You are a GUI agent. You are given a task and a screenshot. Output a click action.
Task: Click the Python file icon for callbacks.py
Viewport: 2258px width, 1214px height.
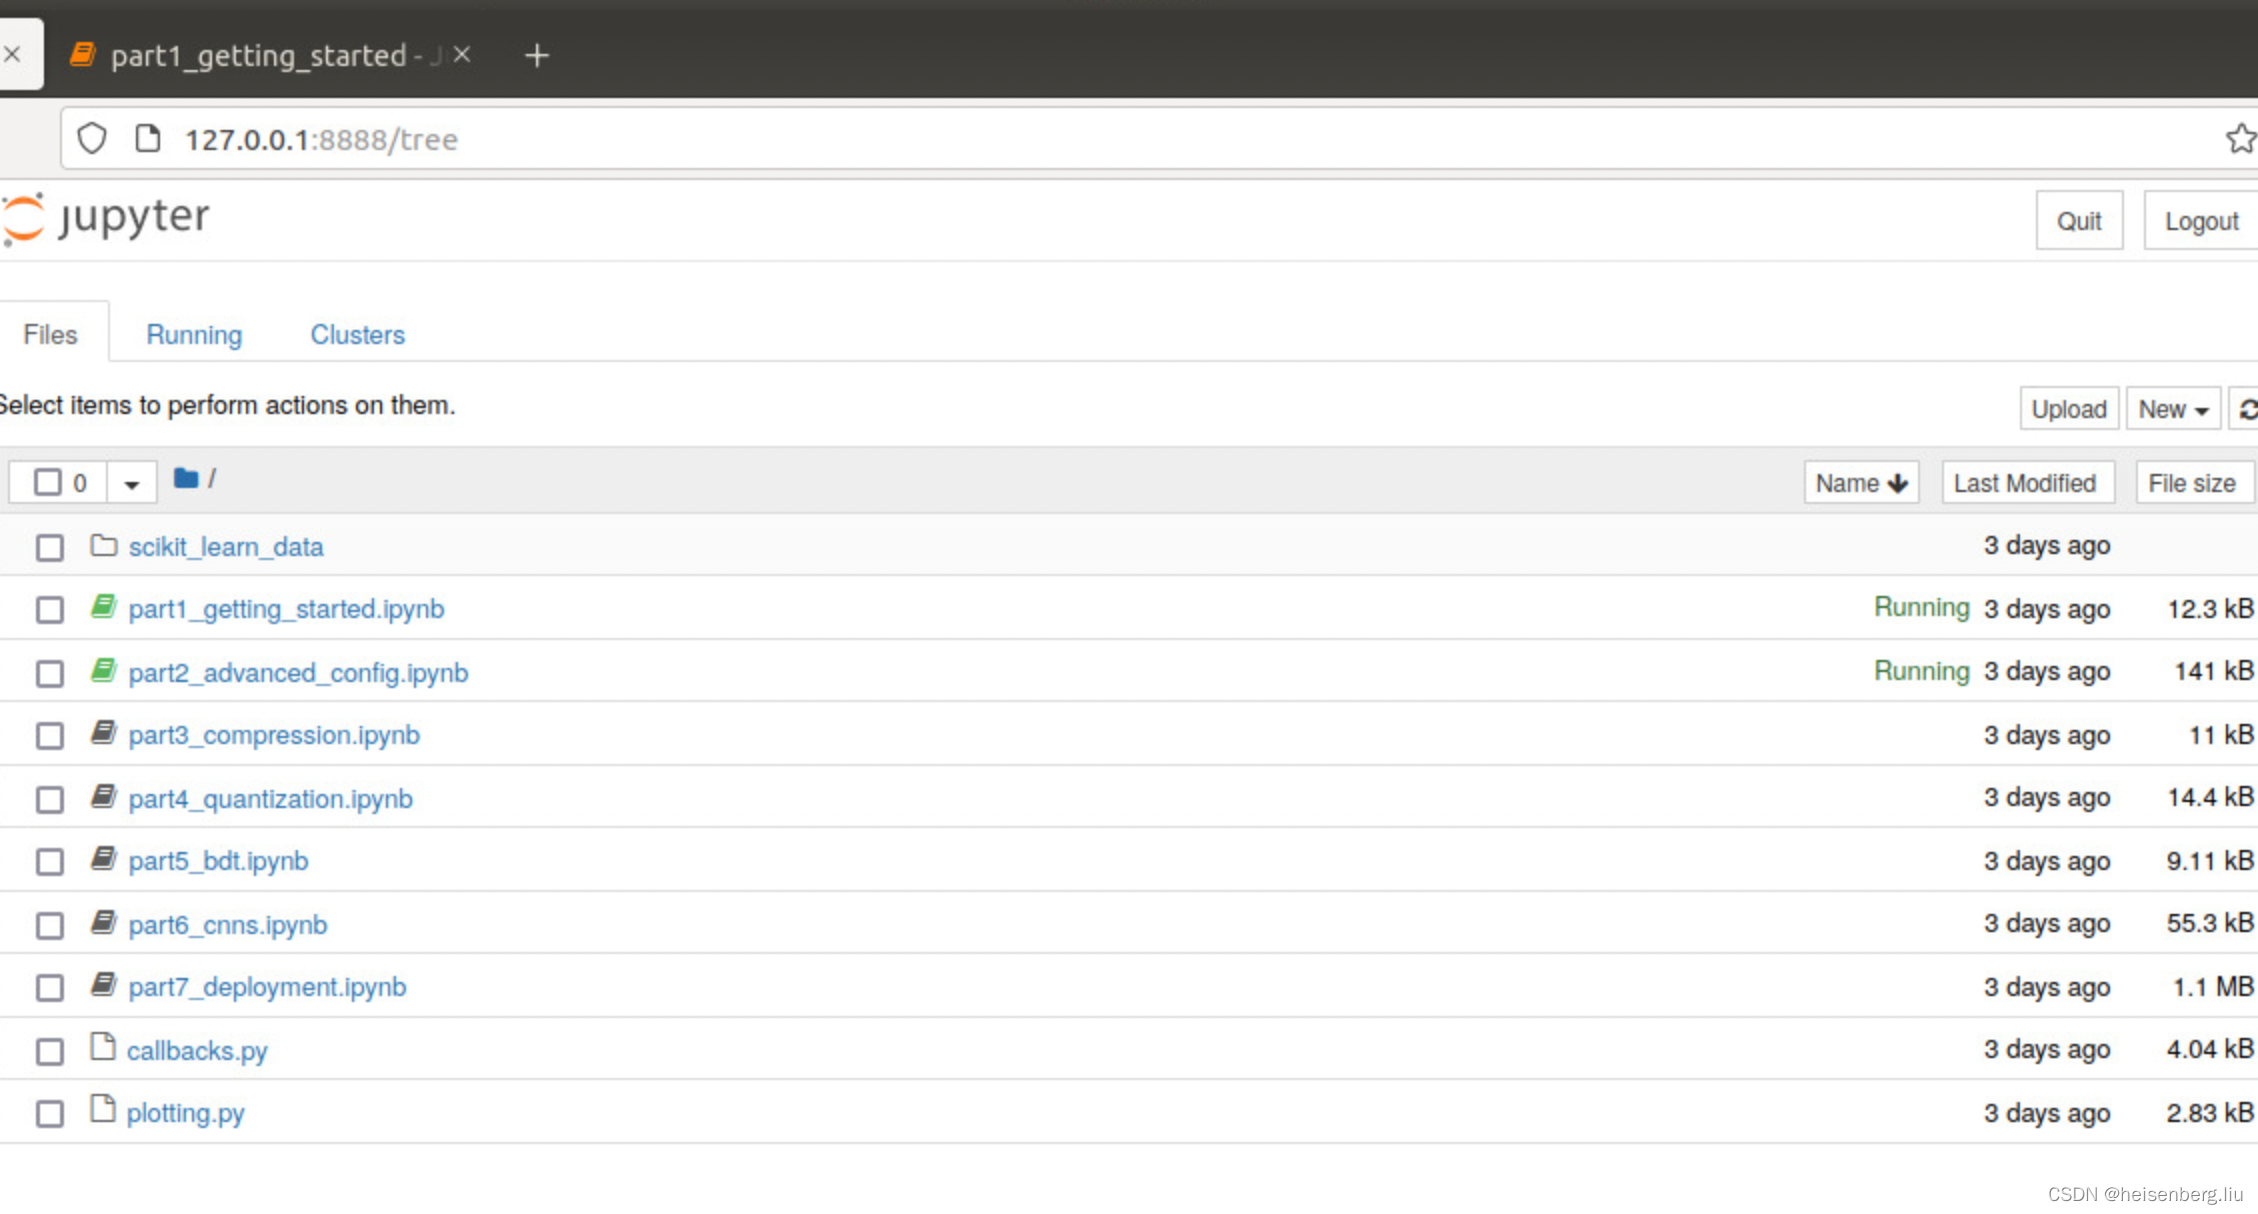(105, 1050)
